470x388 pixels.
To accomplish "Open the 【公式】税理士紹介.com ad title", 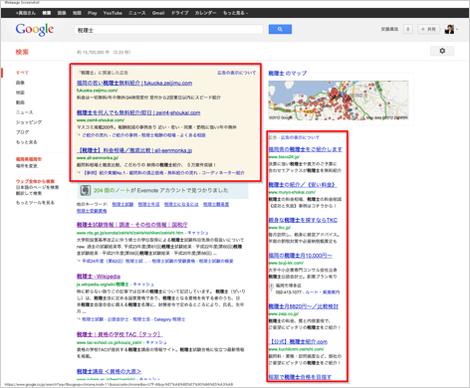I will [298, 342].
